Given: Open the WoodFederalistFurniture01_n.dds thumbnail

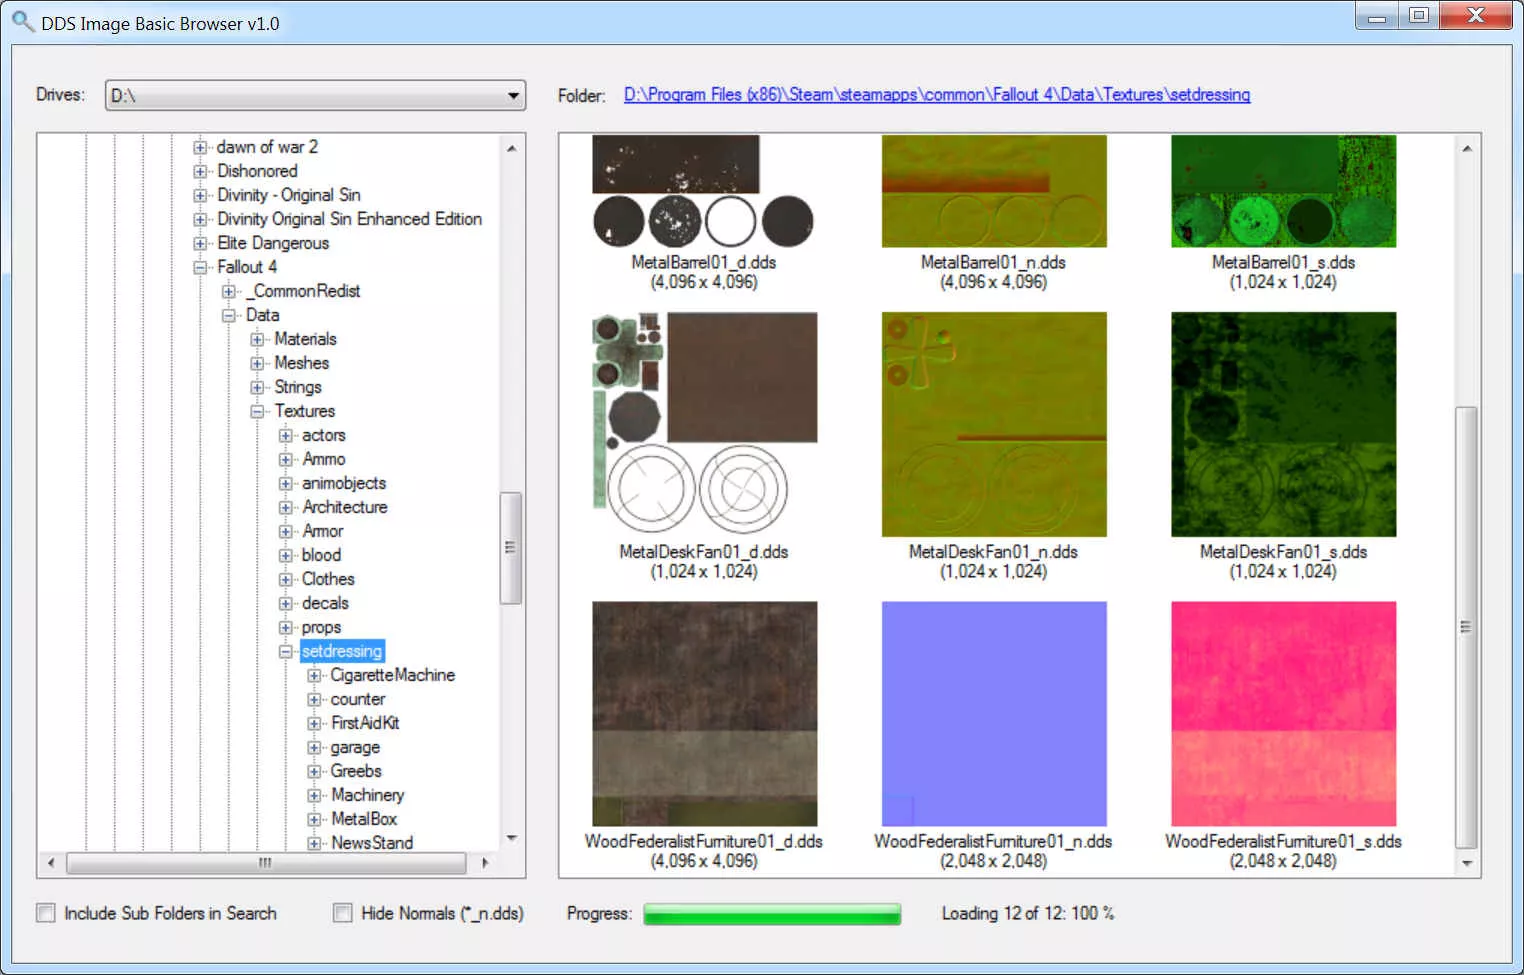Looking at the screenshot, I should [994, 714].
